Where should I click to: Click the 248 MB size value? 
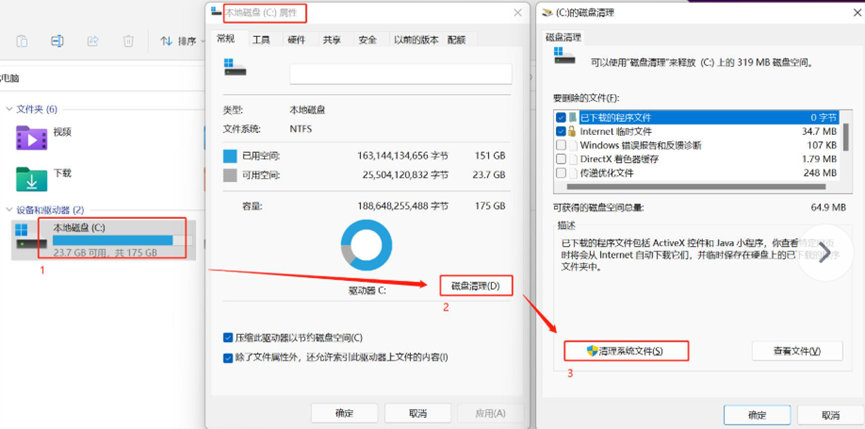tap(820, 173)
